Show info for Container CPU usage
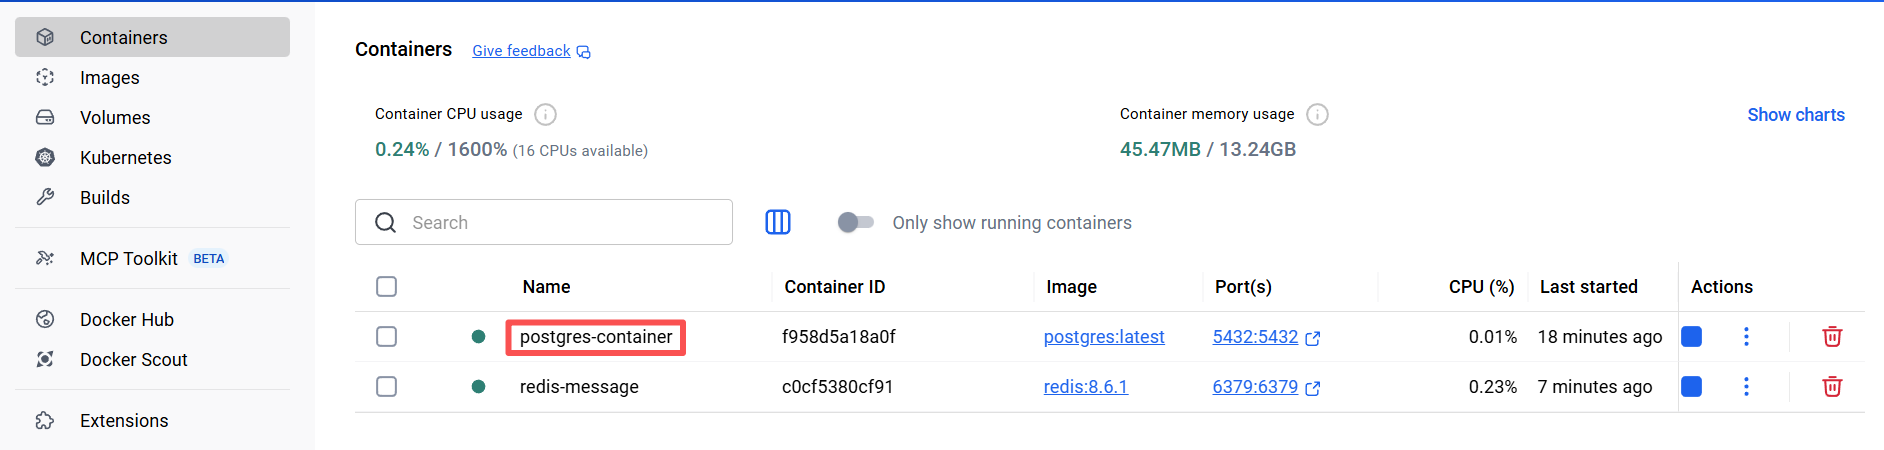The image size is (1884, 450). tap(545, 114)
